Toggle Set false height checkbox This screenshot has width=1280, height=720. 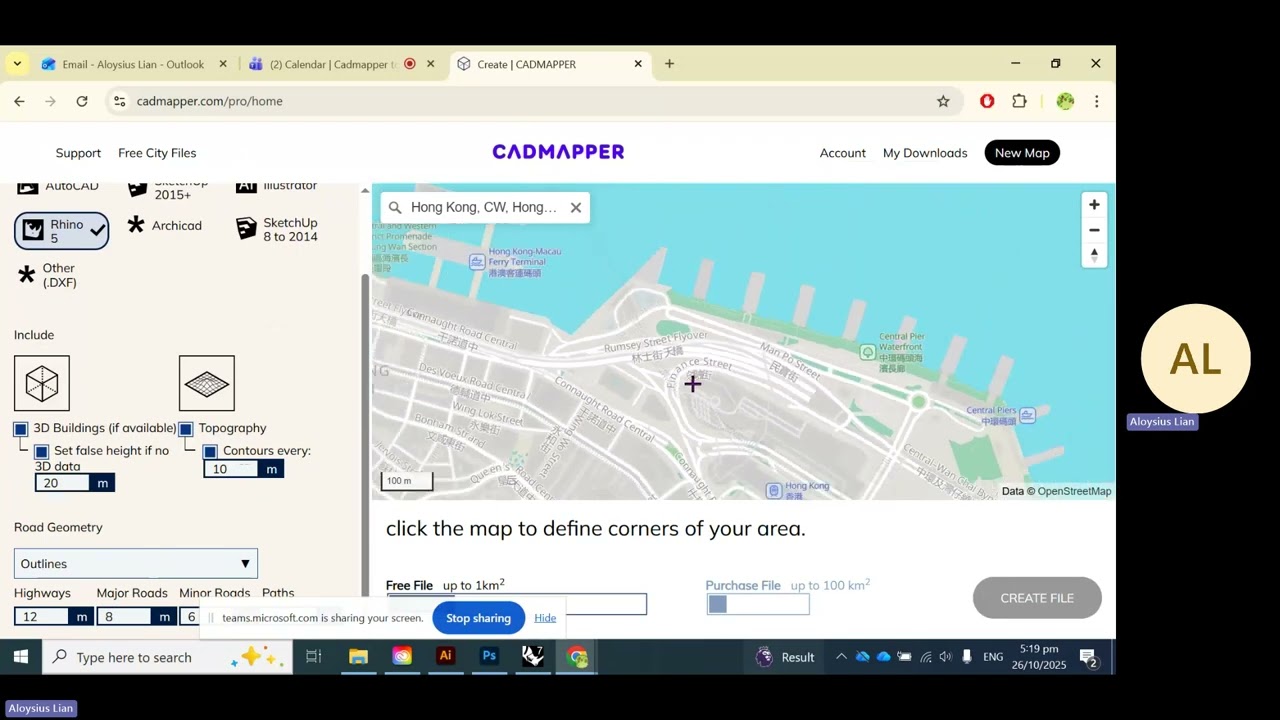point(42,452)
